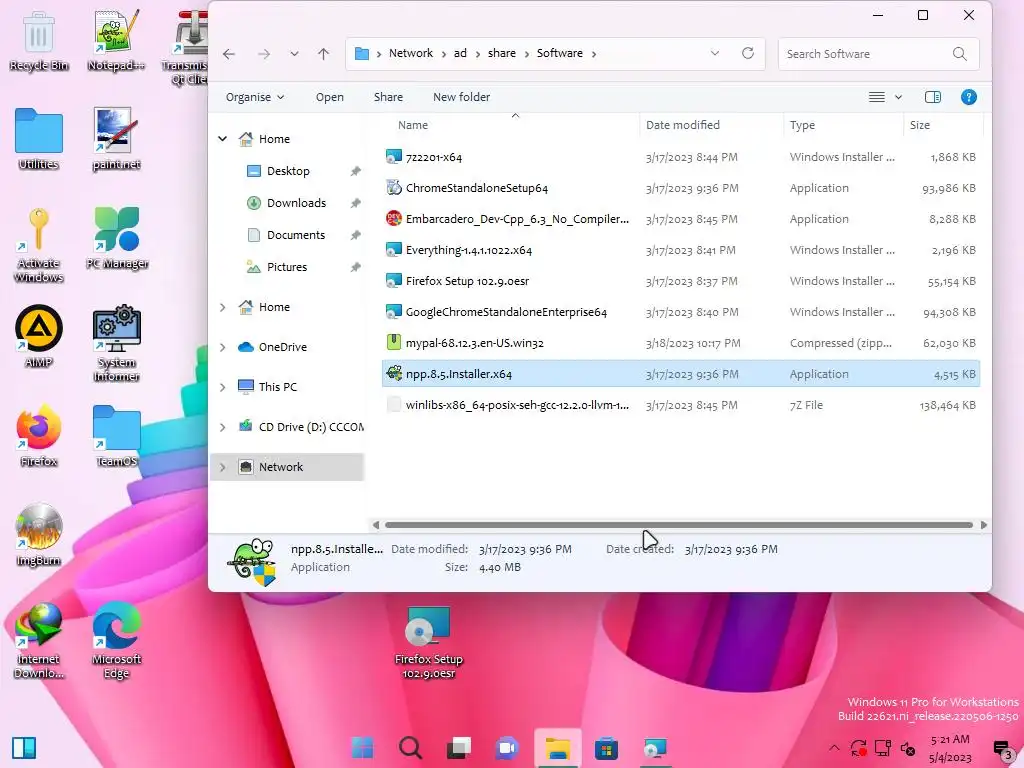Refresh the Software folder view
The image size is (1024, 768).
pyautogui.click(x=748, y=54)
